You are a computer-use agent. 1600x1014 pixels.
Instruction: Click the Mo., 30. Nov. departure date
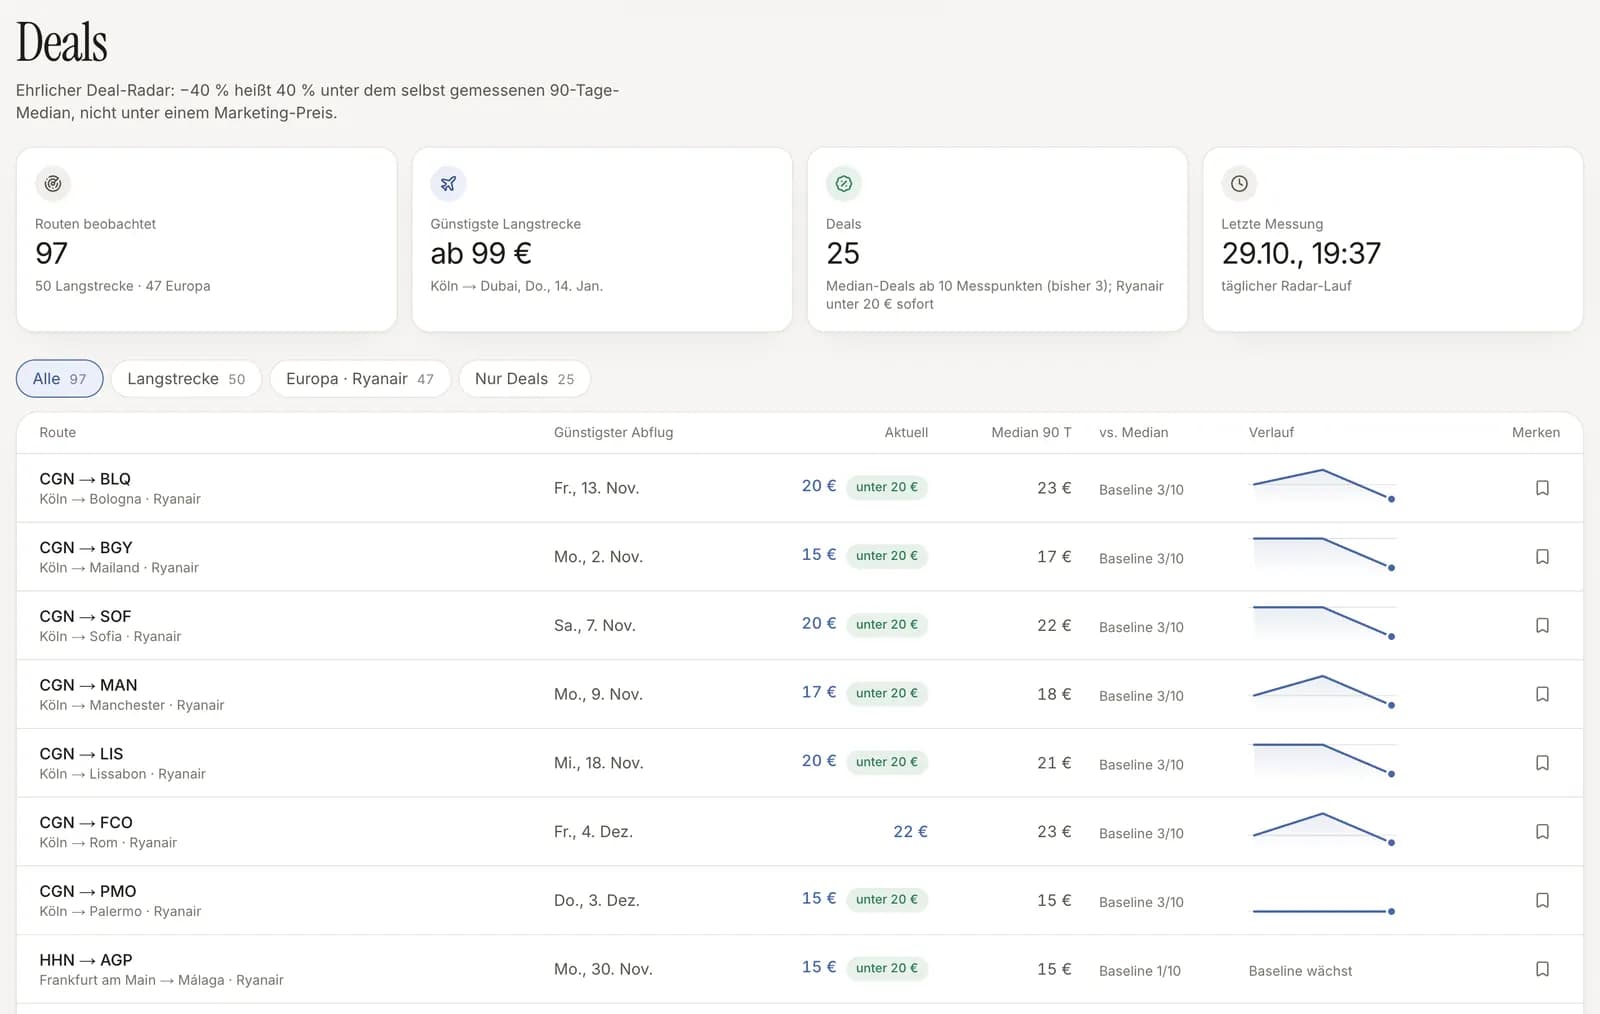[603, 969]
